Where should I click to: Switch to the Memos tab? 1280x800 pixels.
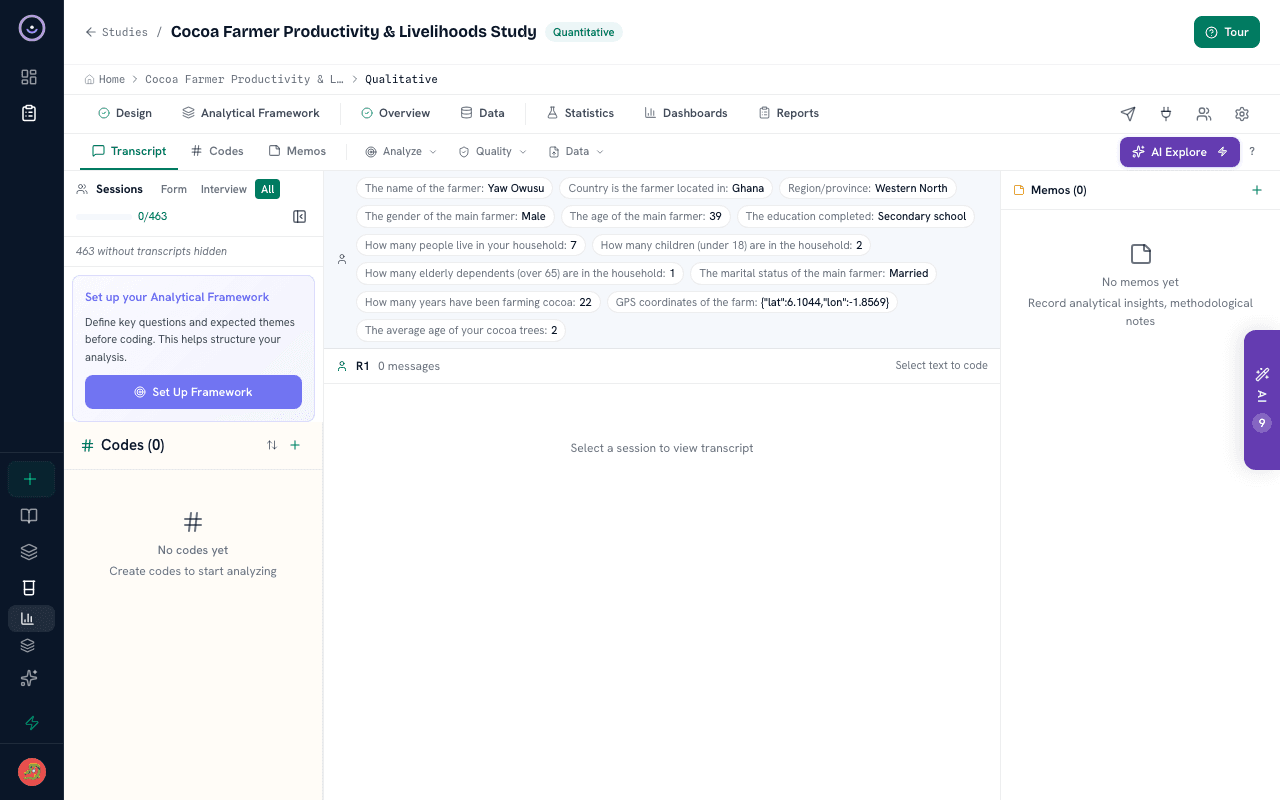click(297, 151)
